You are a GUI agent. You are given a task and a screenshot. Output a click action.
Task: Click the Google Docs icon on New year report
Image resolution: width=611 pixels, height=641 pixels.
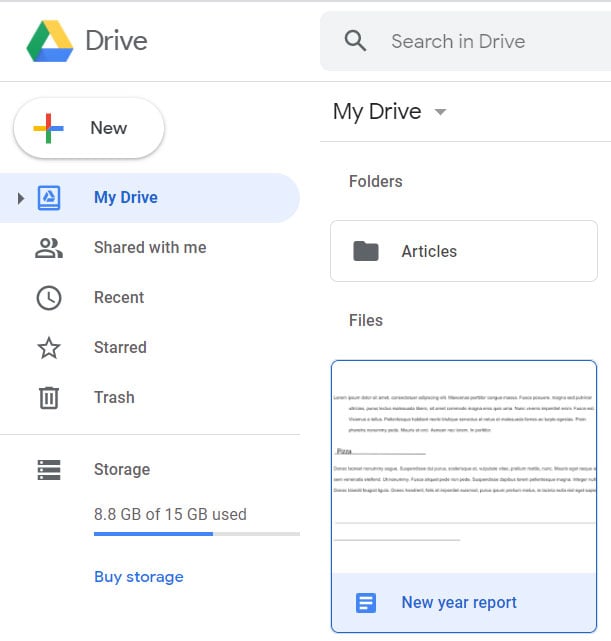pos(366,603)
